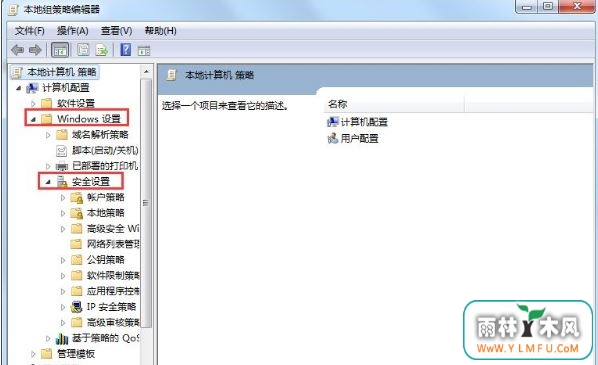Click the show/hide action pane icon
The height and width of the screenshot is (365, 598).
point(144,50)
